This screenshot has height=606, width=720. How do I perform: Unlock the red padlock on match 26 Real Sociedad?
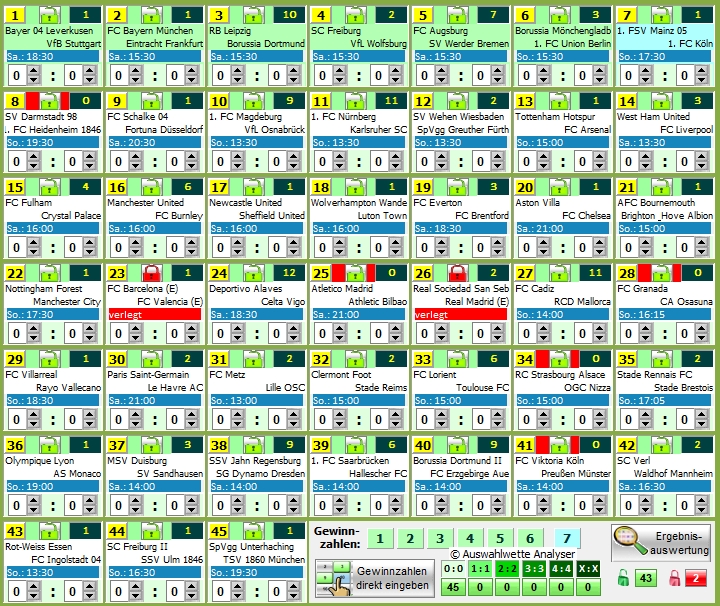(x=458, y=273)
